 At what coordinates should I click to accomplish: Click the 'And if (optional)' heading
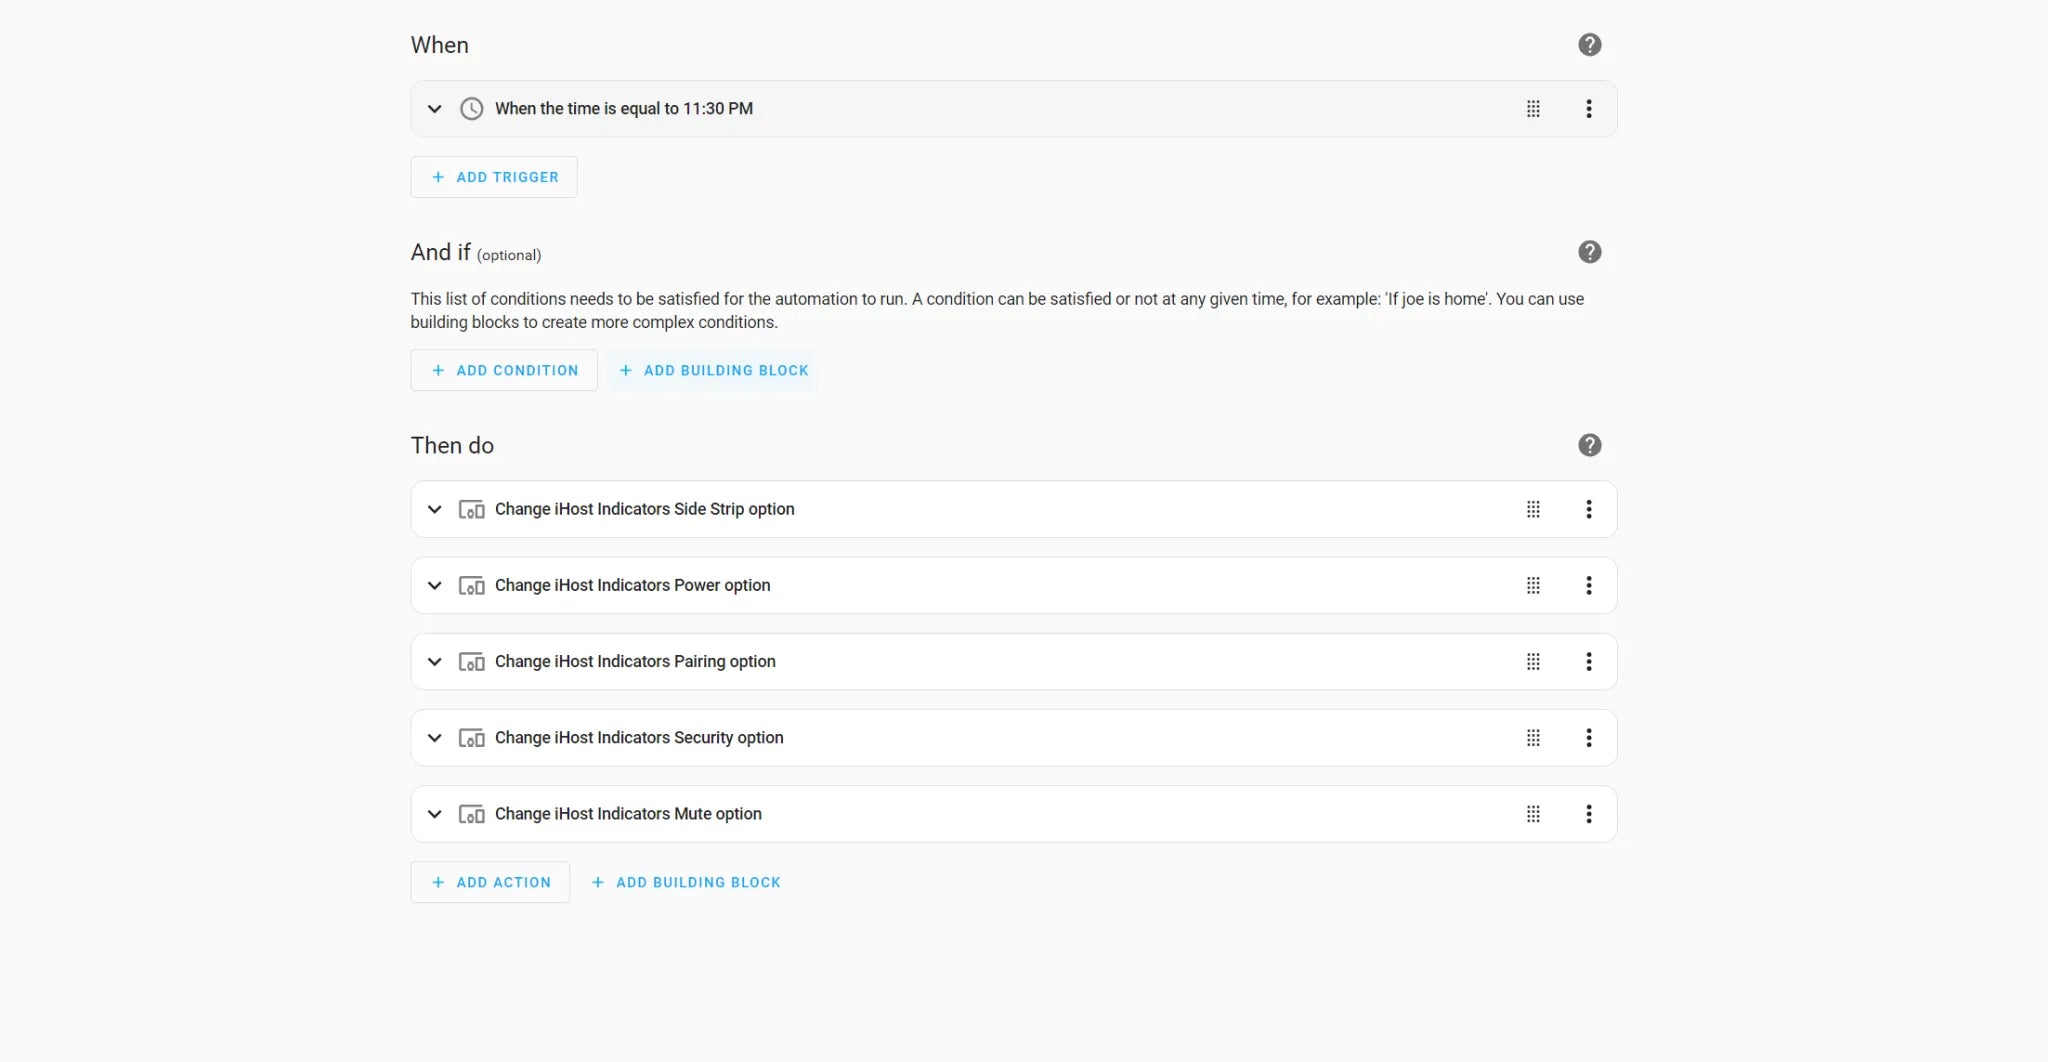coord(476,252)
